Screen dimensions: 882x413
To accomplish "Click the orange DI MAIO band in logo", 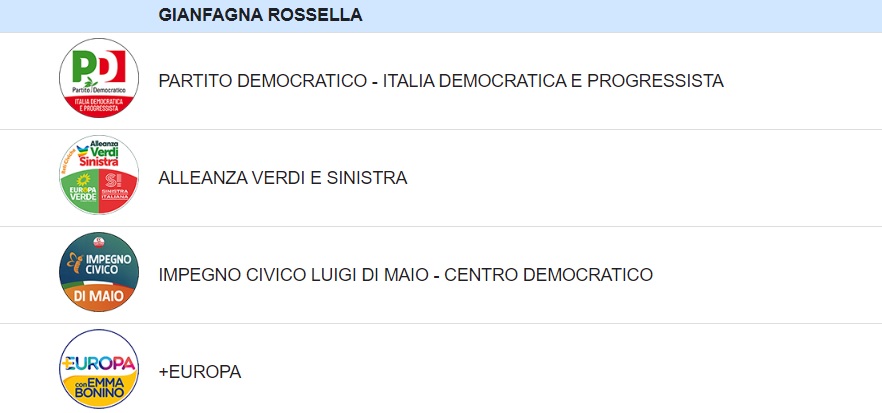I will click(99, 296).
